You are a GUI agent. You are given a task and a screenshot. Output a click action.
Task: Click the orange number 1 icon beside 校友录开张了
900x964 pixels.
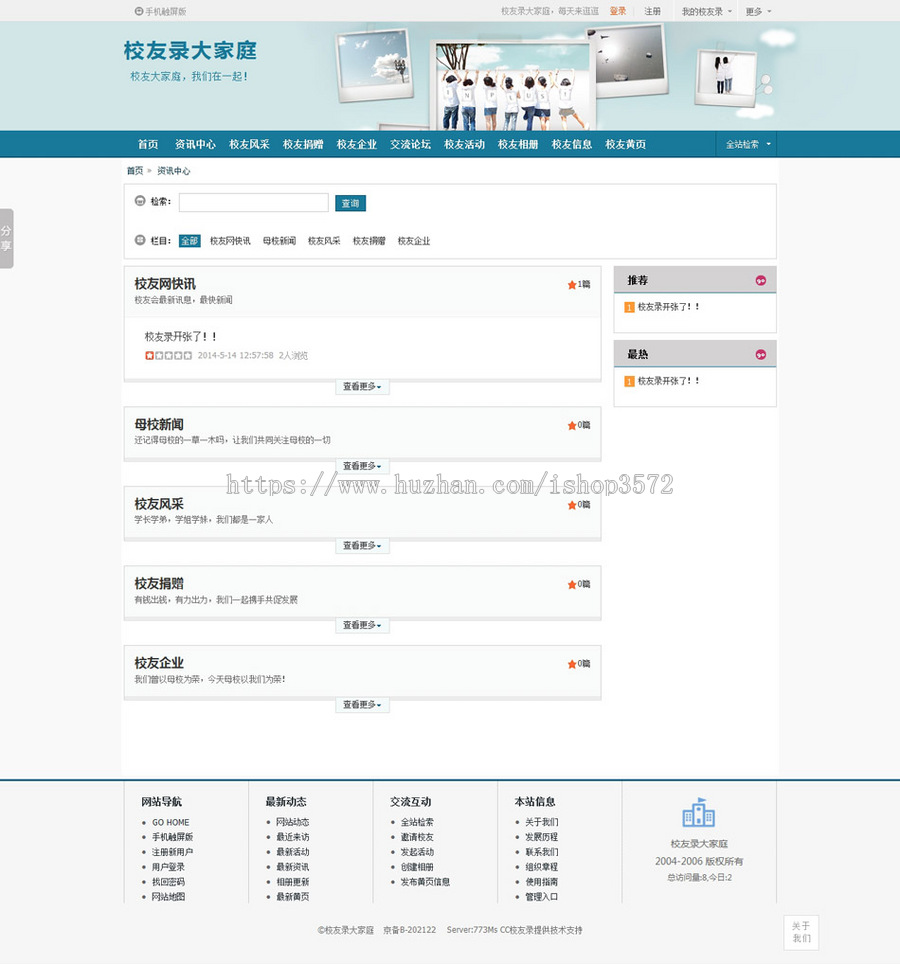[x=628, y=307]
